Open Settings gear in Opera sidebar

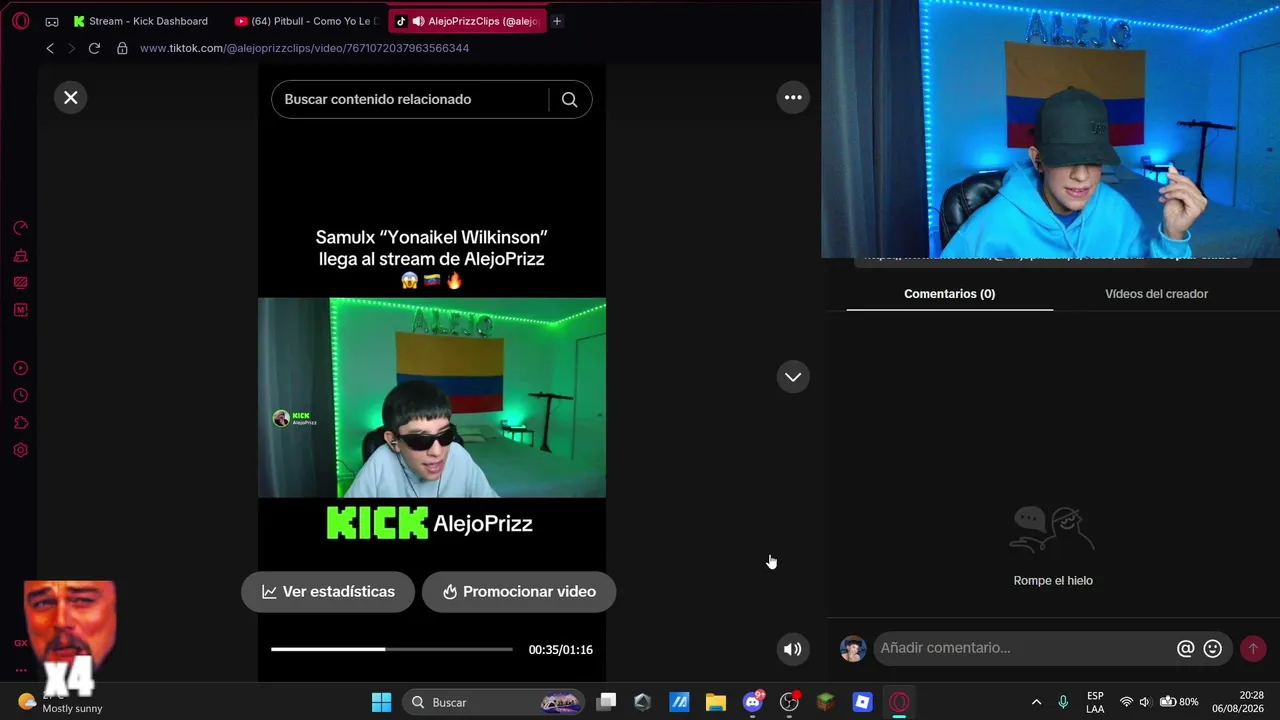point(20,450)
